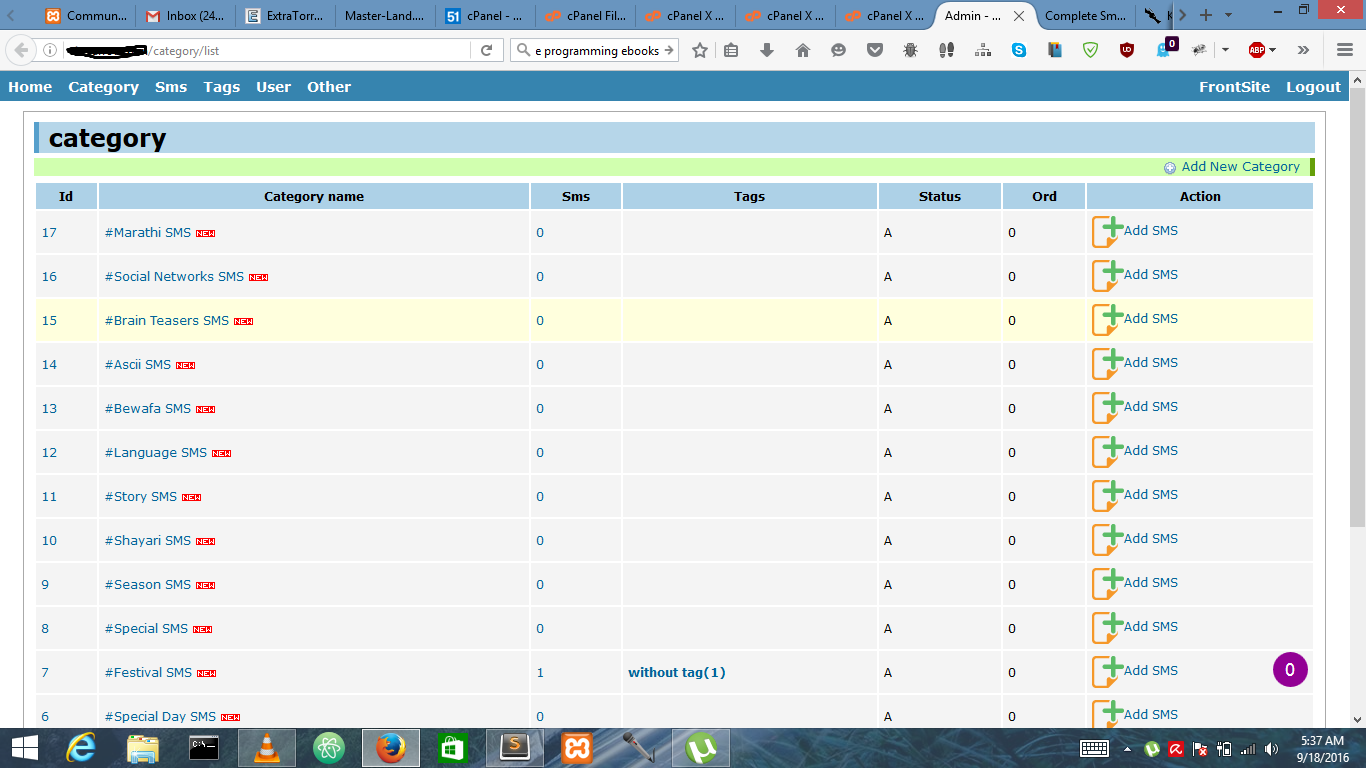Click in the browser search field
Image resolution: width=1366 pixels, height=768 pixels.
[597, 50]
